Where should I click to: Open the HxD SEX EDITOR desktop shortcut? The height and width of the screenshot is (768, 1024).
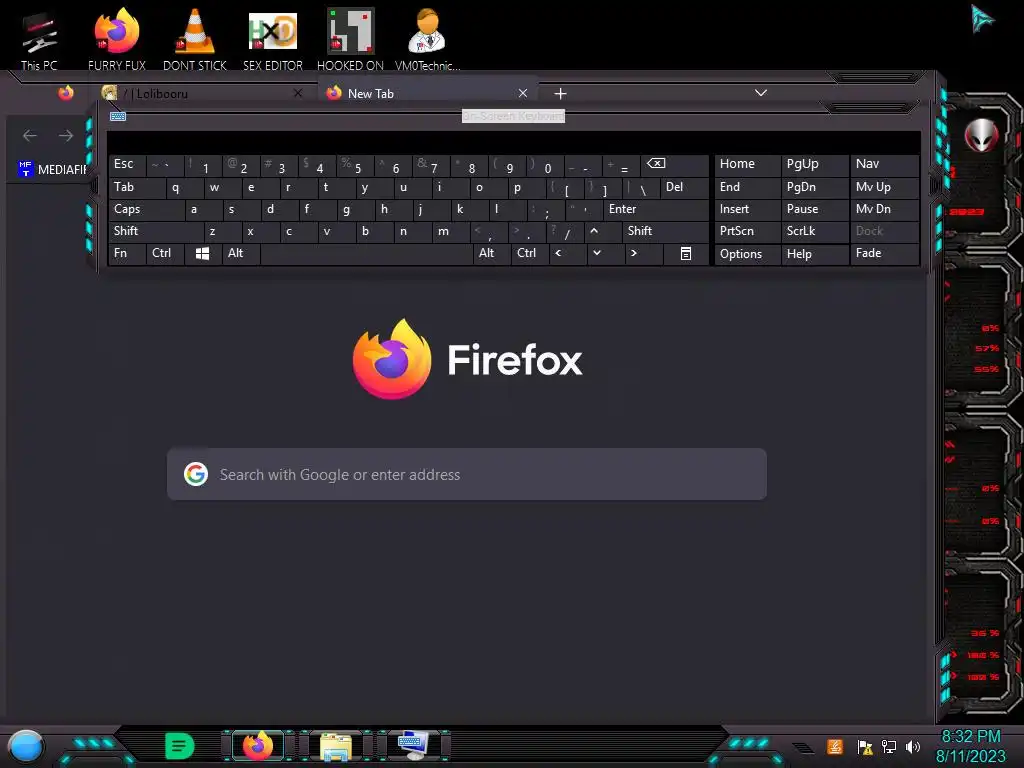coord(273,41)
